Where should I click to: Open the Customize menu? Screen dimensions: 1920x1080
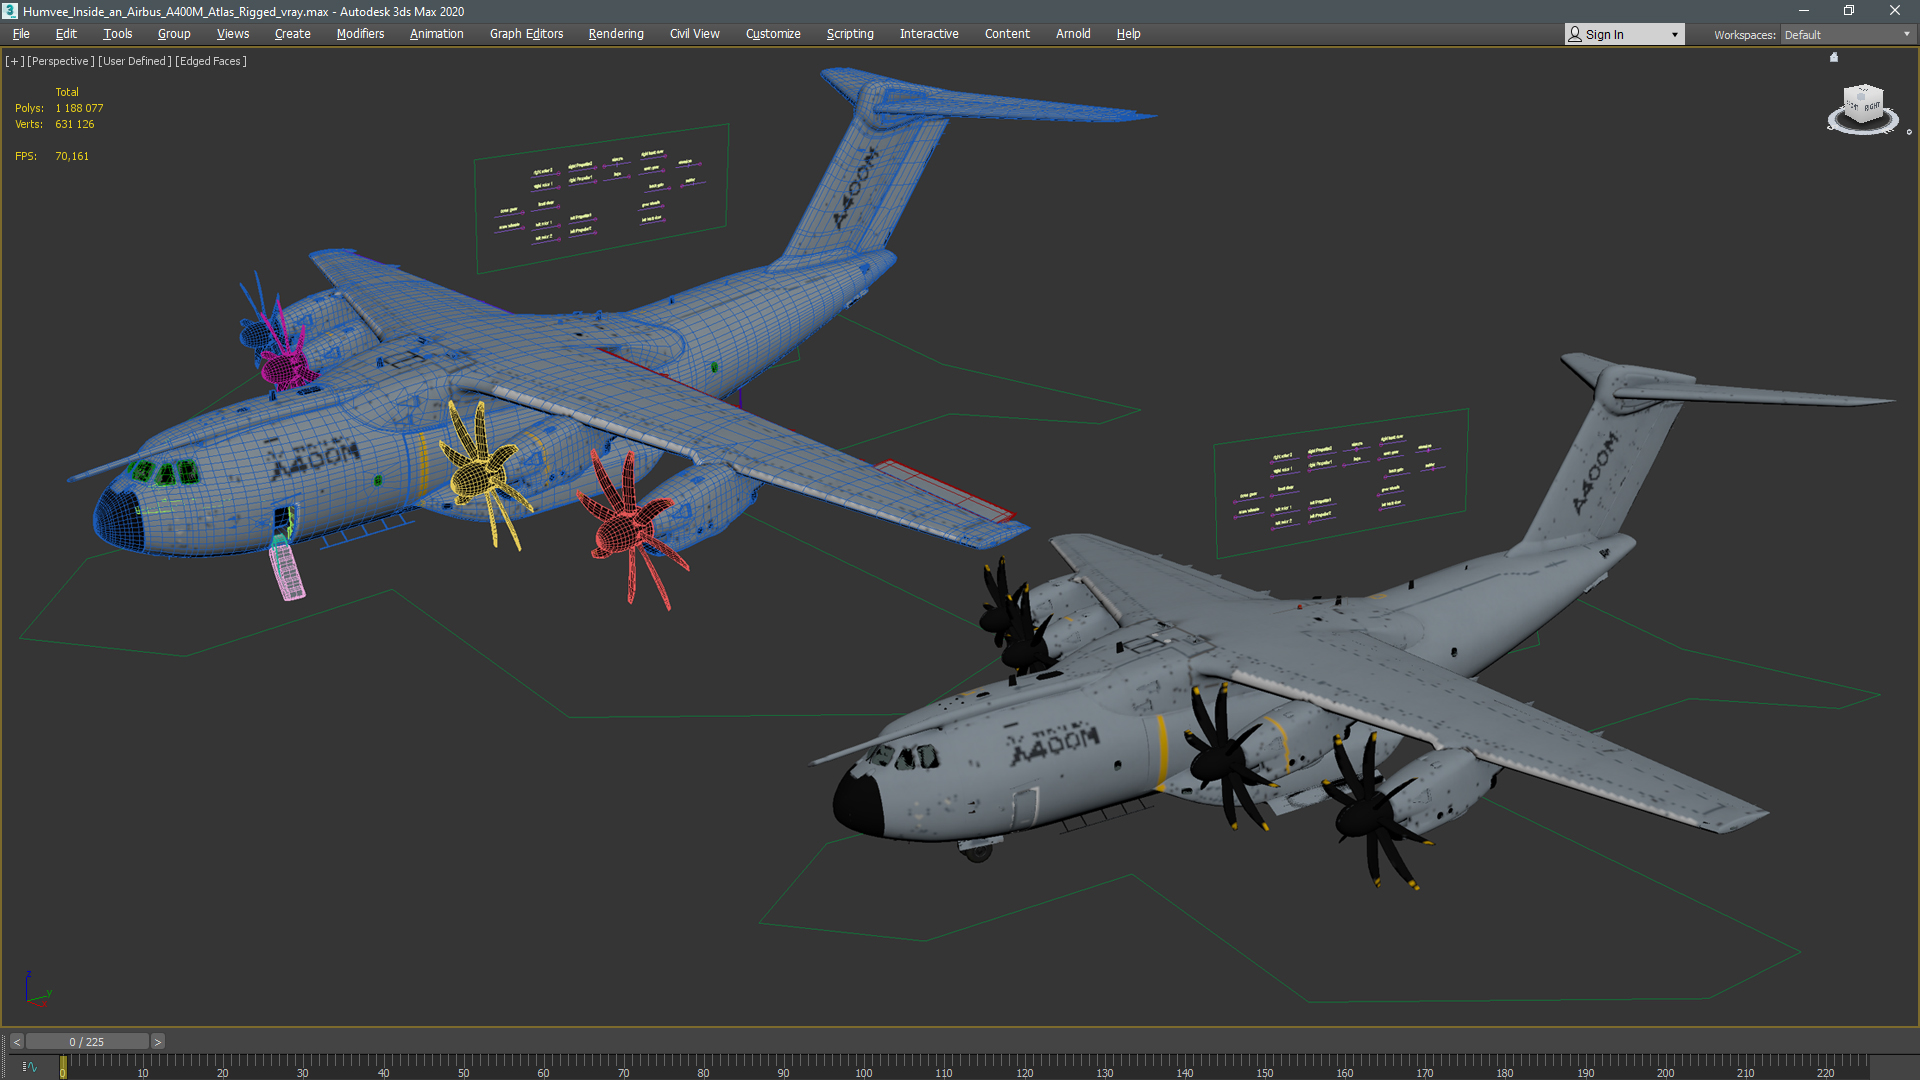click(773, 34)
